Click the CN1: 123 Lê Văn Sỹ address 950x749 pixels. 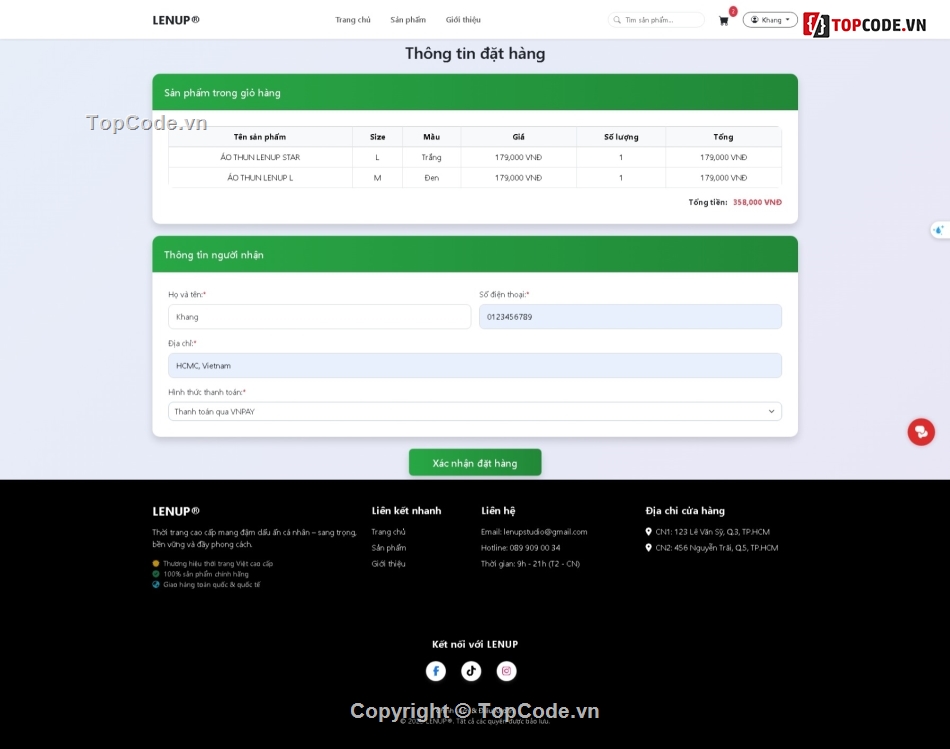[712, 531]
